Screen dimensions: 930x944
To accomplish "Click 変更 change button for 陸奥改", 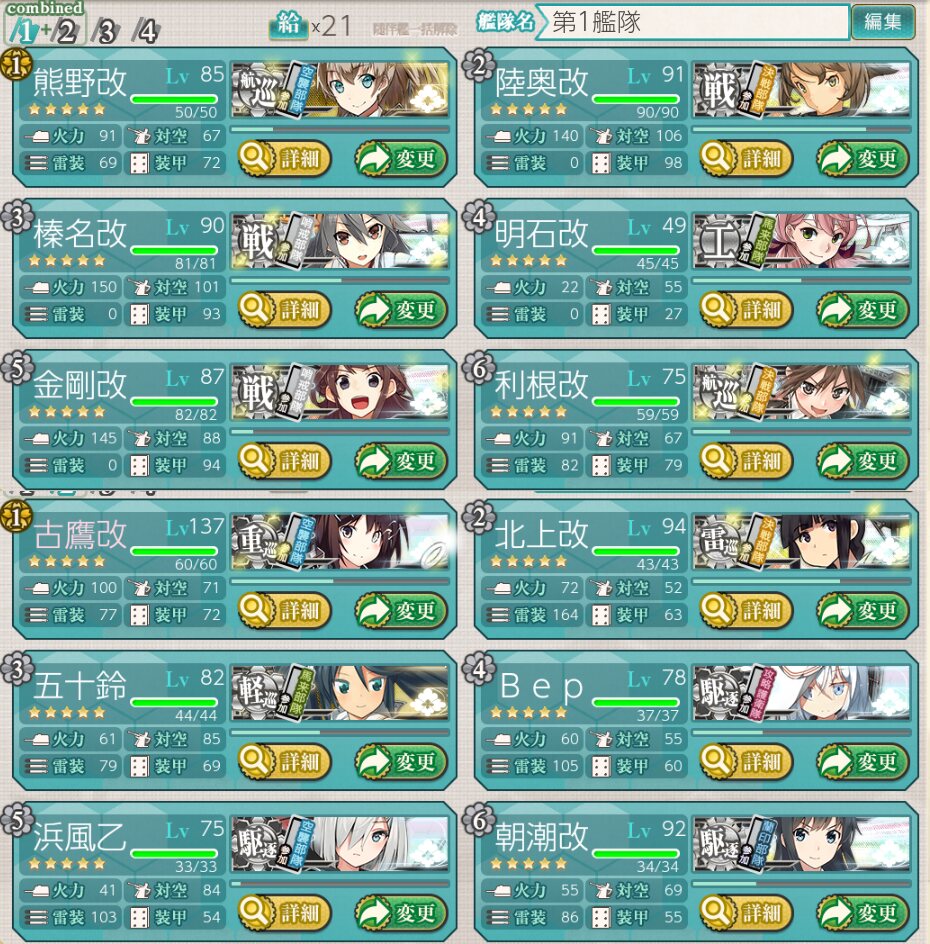I will 862,159.
